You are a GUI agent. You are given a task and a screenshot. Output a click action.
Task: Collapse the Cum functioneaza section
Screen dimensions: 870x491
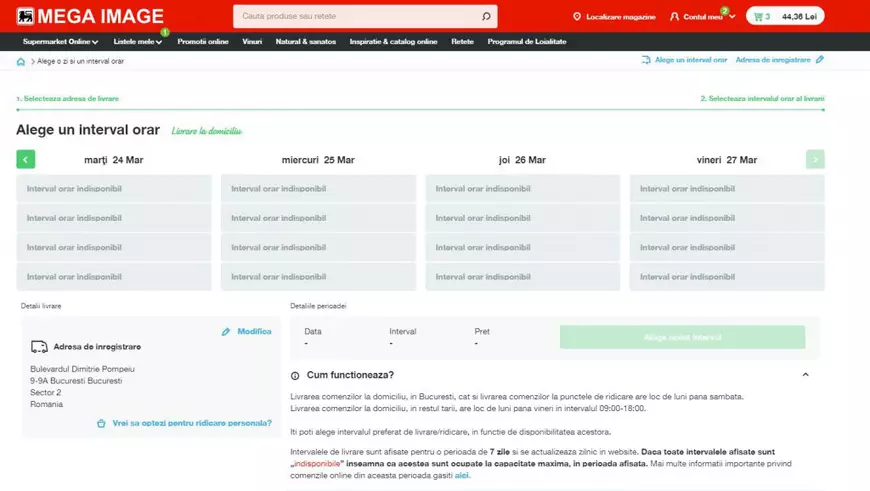[805, 375]
